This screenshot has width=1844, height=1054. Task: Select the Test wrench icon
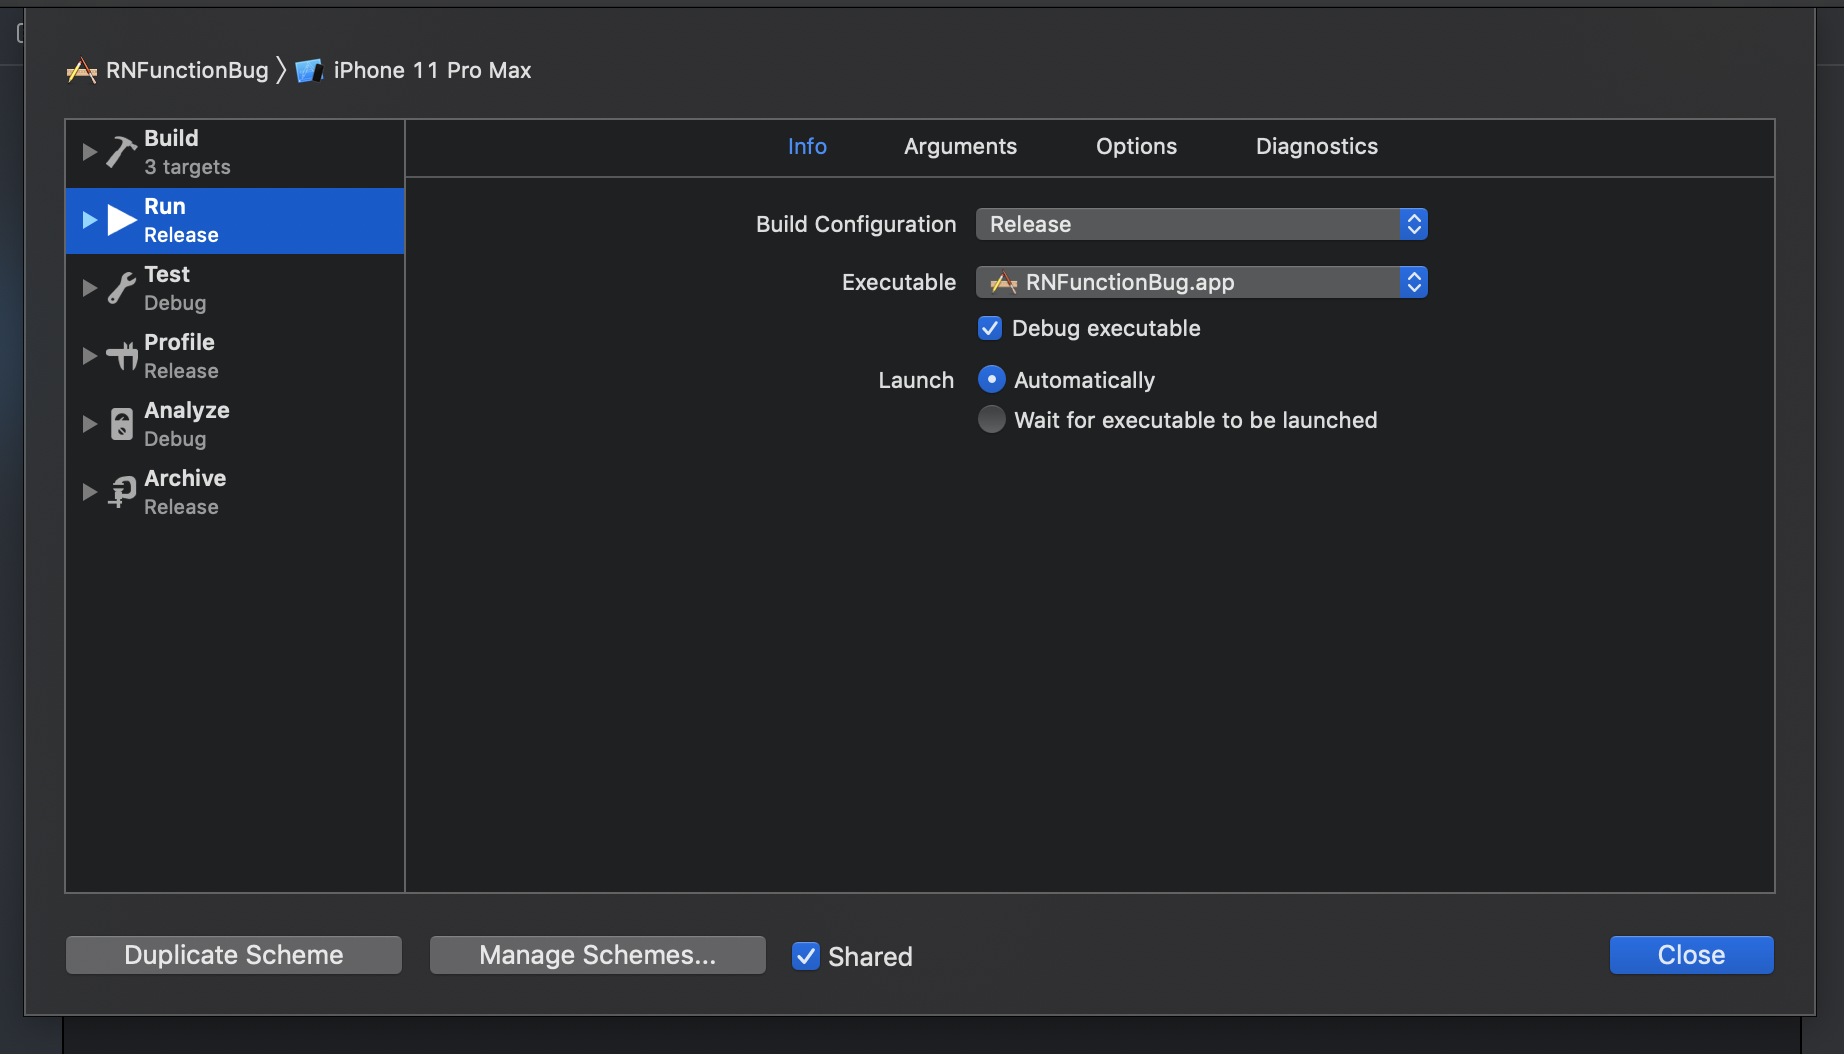pos(120,287)
